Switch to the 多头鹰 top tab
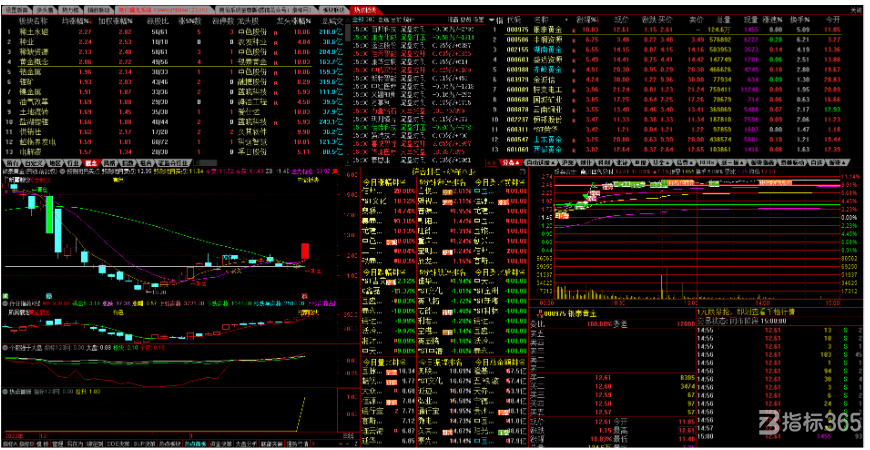 pos(43,10)
